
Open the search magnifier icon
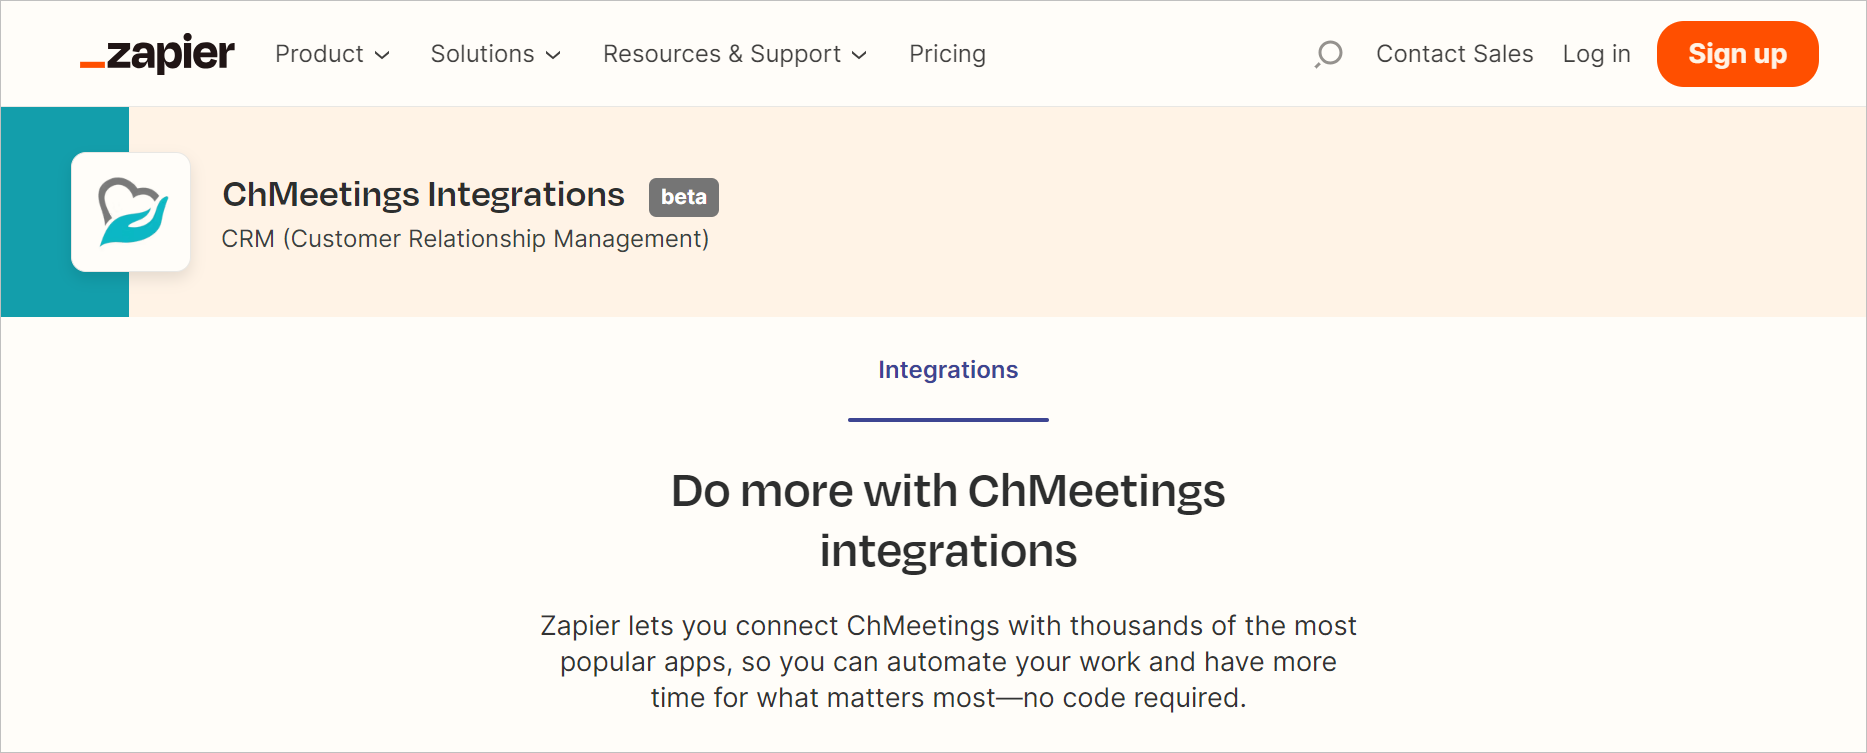1328,54
